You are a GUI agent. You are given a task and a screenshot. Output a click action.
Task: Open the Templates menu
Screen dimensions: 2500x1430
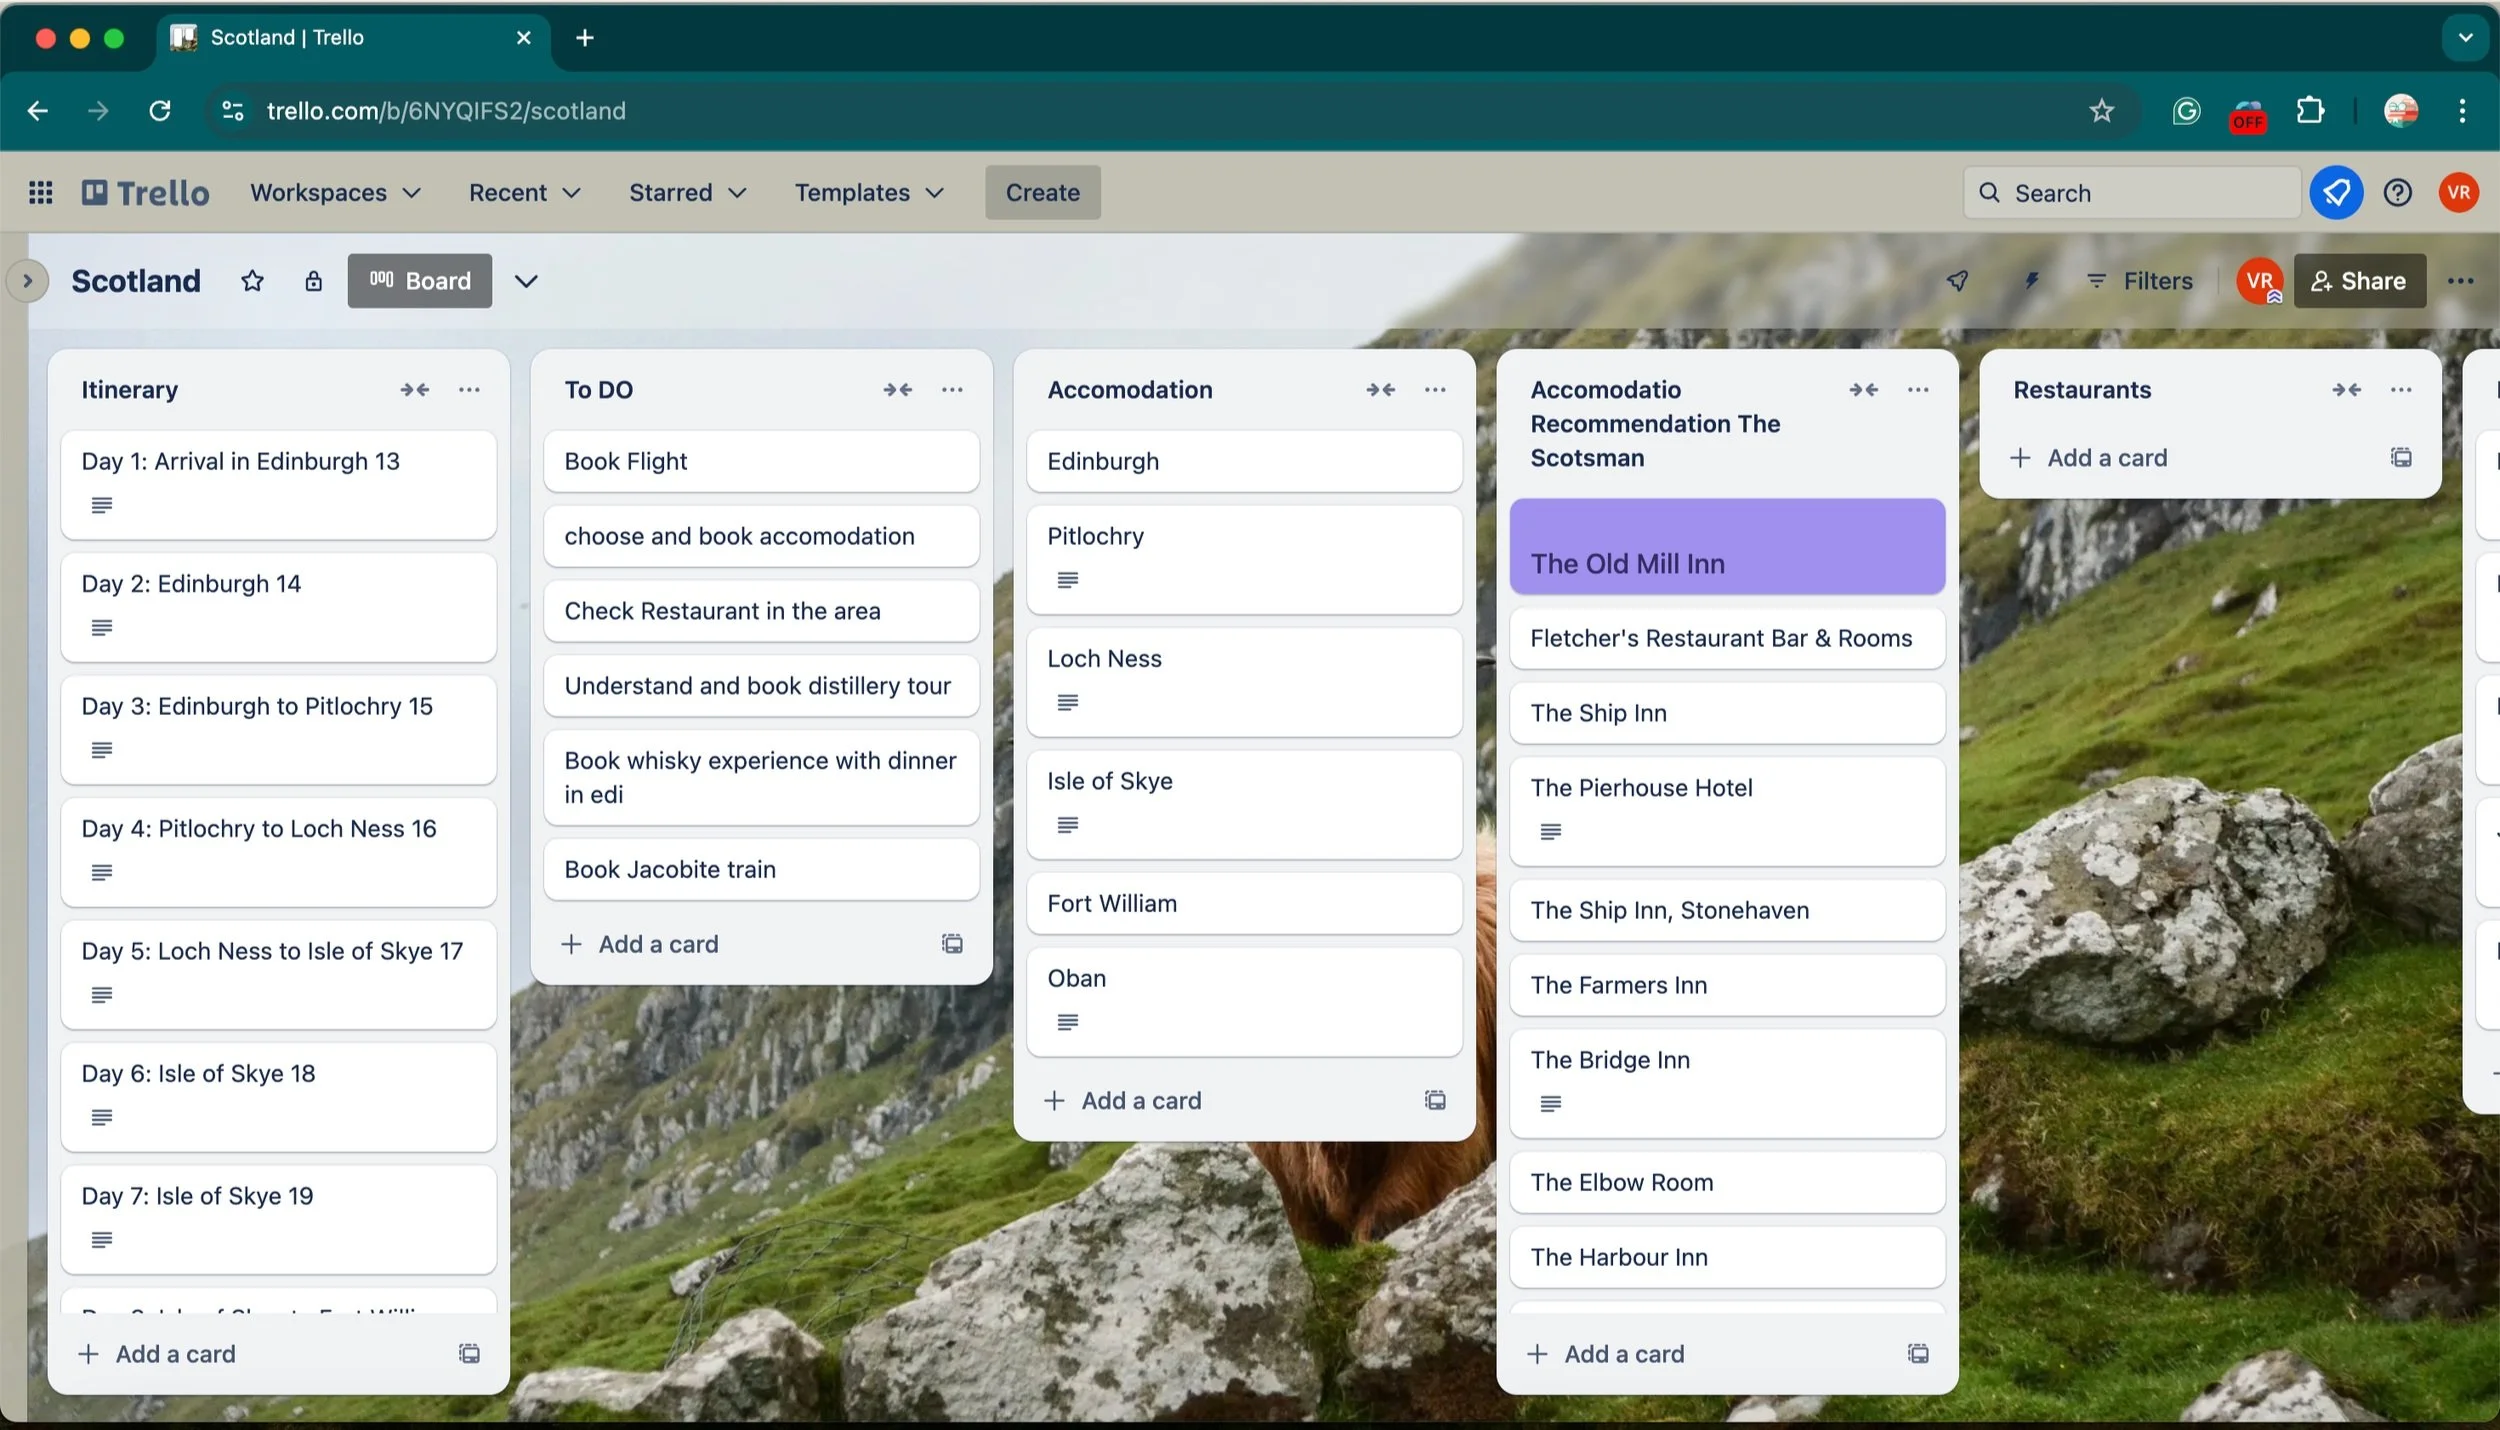pyautogui.click(x=866, y=192)
